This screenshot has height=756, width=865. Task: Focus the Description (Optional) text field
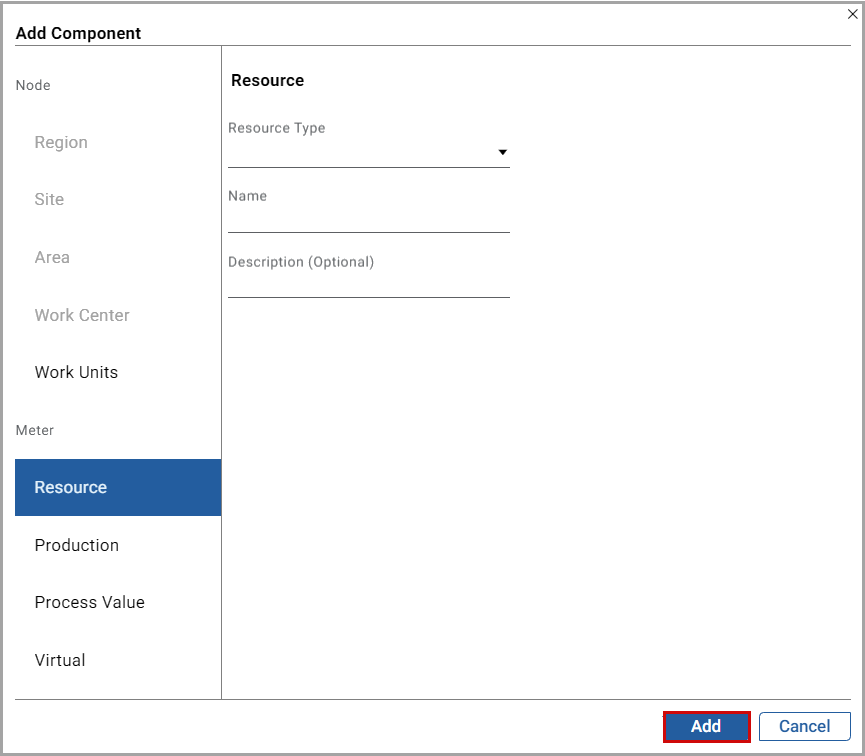[368, 285]
